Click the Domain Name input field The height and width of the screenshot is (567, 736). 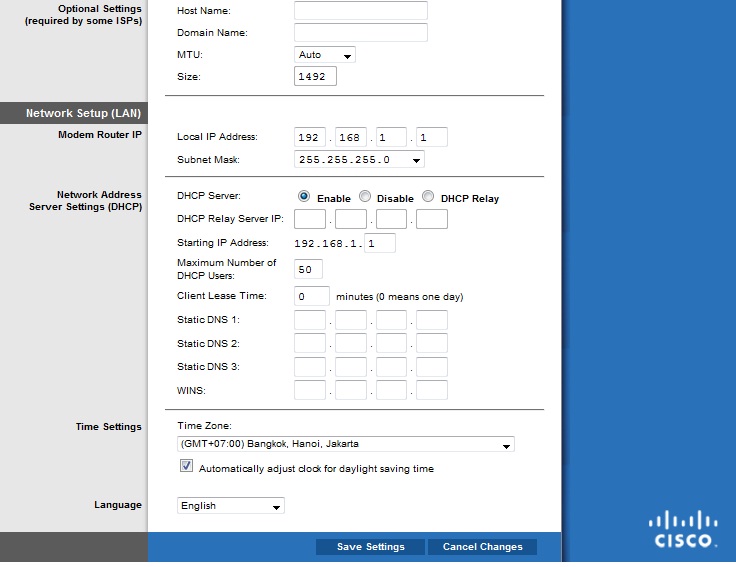point(360,32)
